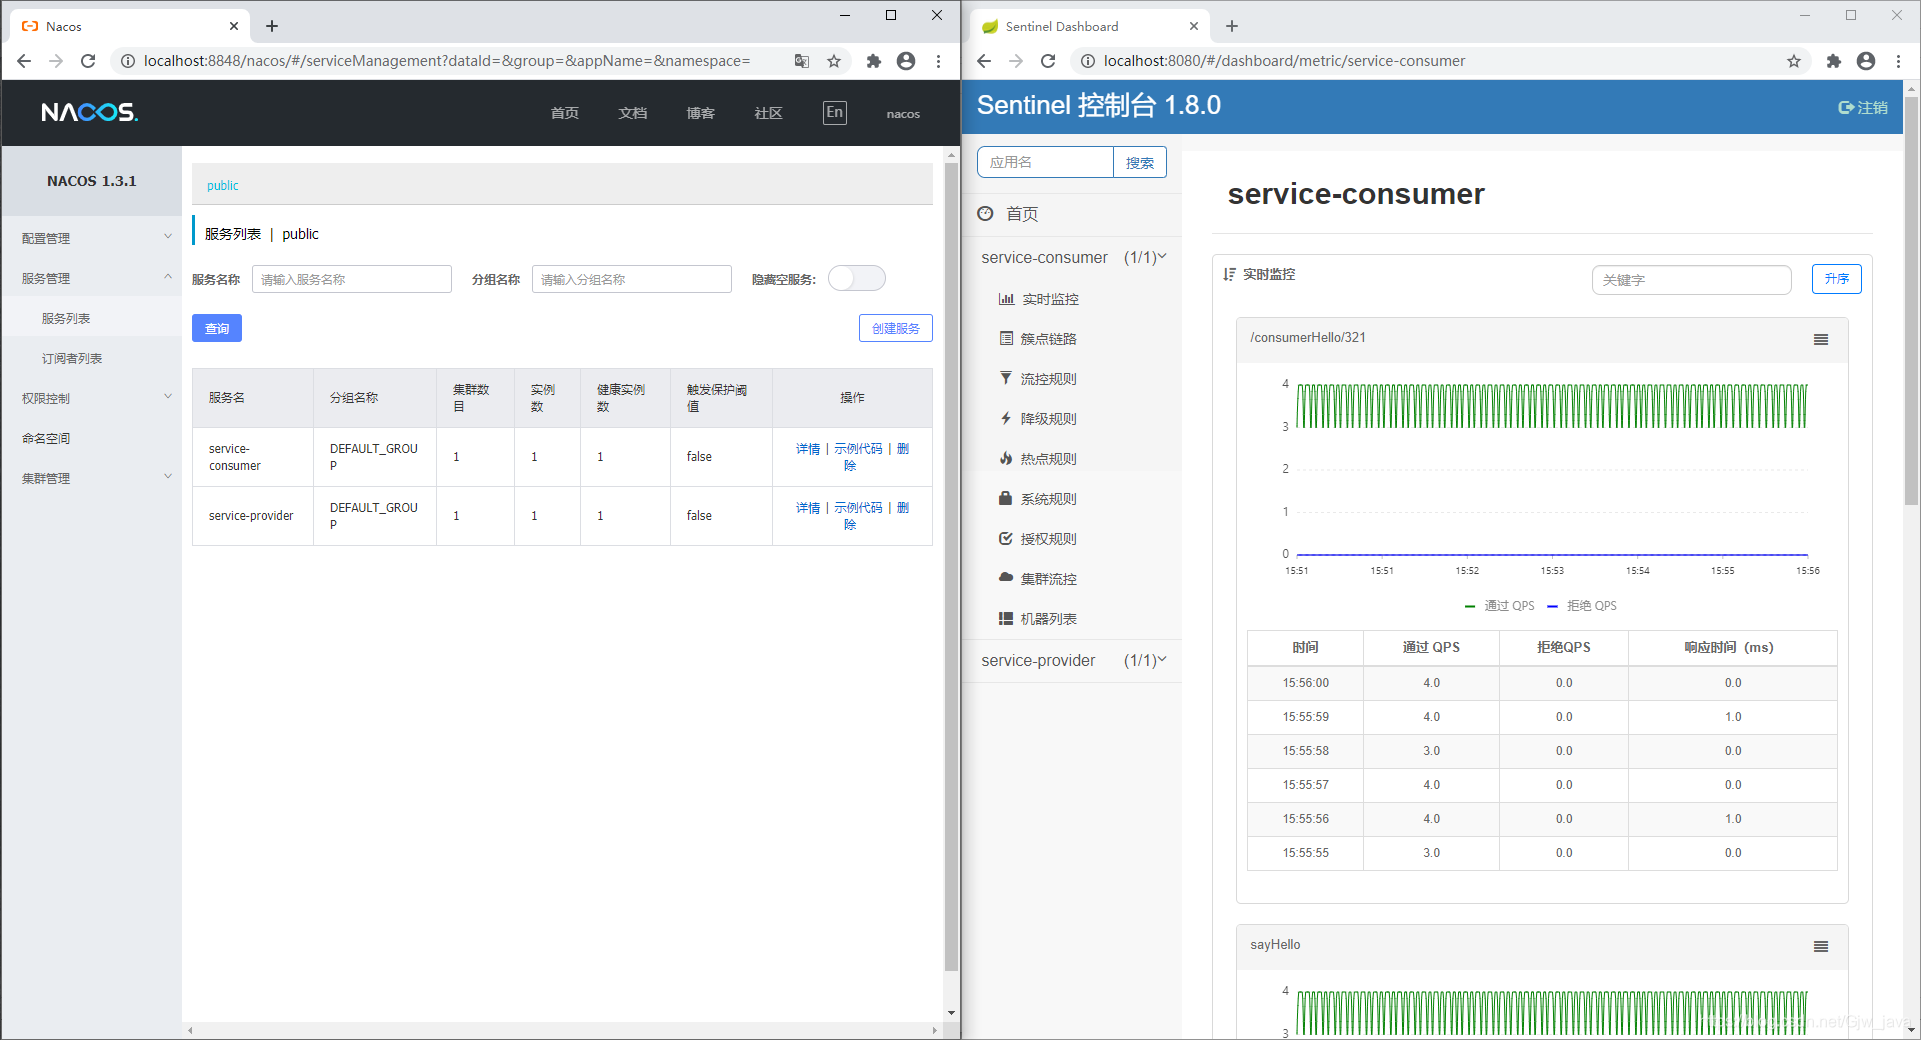The image size is (1921, 1040).
Task: Open 授权规则 authority rules menu
Action: (1039, 539)
